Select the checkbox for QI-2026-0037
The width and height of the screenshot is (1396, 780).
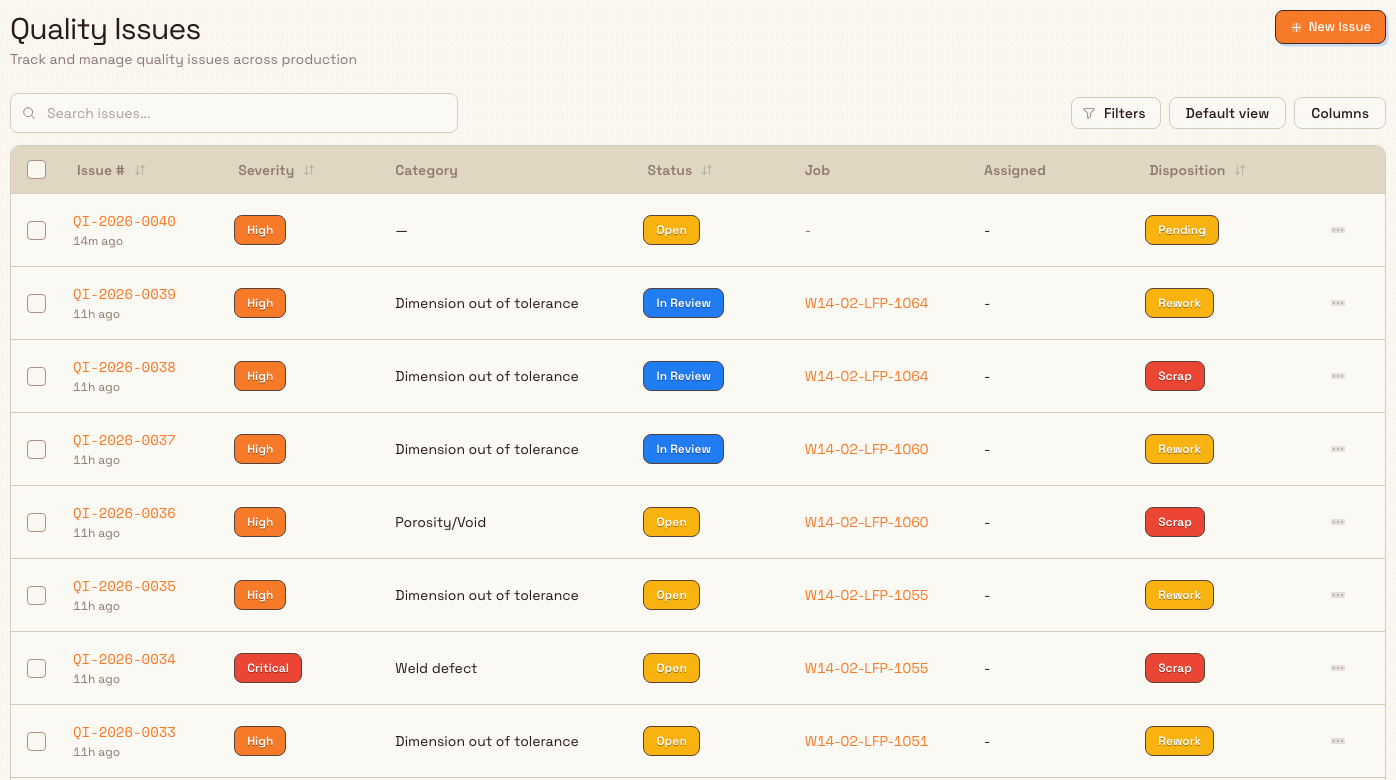(x=36, y=449)
